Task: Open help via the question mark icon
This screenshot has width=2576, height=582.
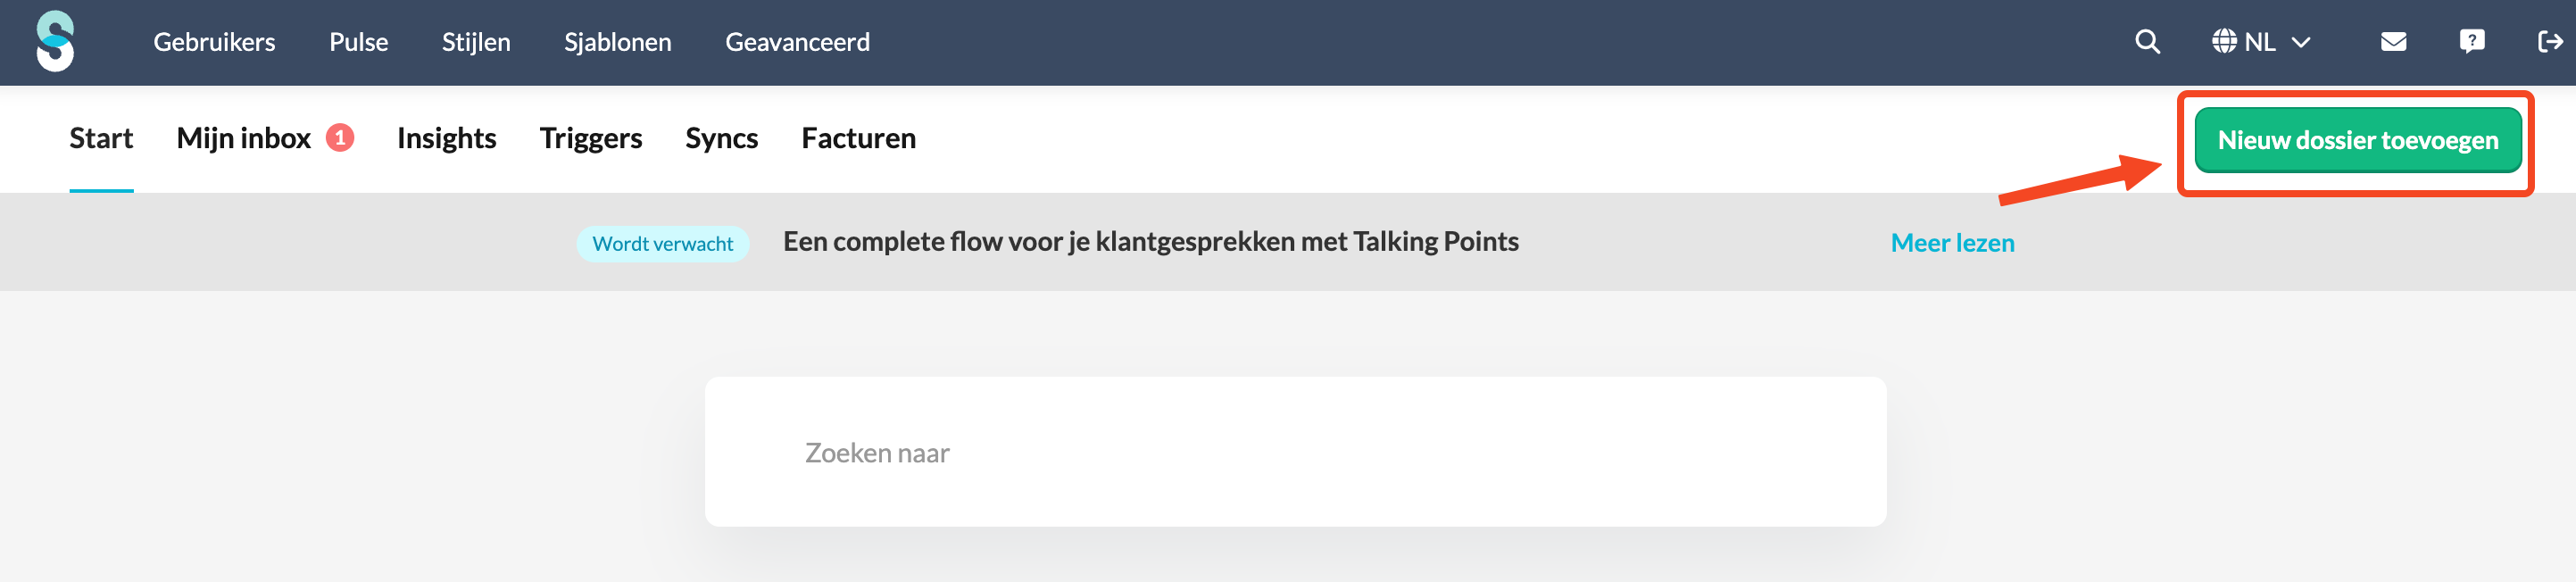Action: (x=2471, y=42)
